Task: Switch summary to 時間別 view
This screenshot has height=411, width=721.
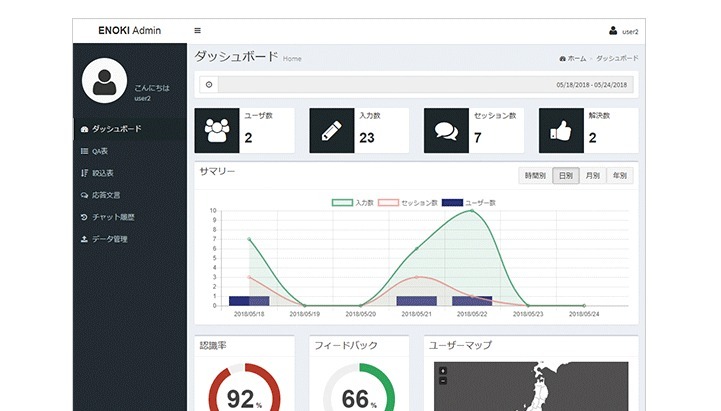Action: point(535,176)
